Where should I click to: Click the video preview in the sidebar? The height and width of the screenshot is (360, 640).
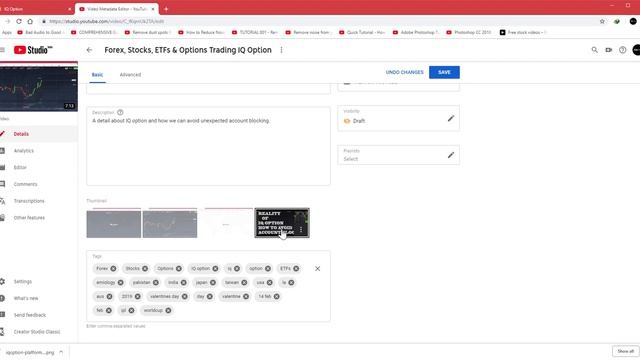pos(39,88)
